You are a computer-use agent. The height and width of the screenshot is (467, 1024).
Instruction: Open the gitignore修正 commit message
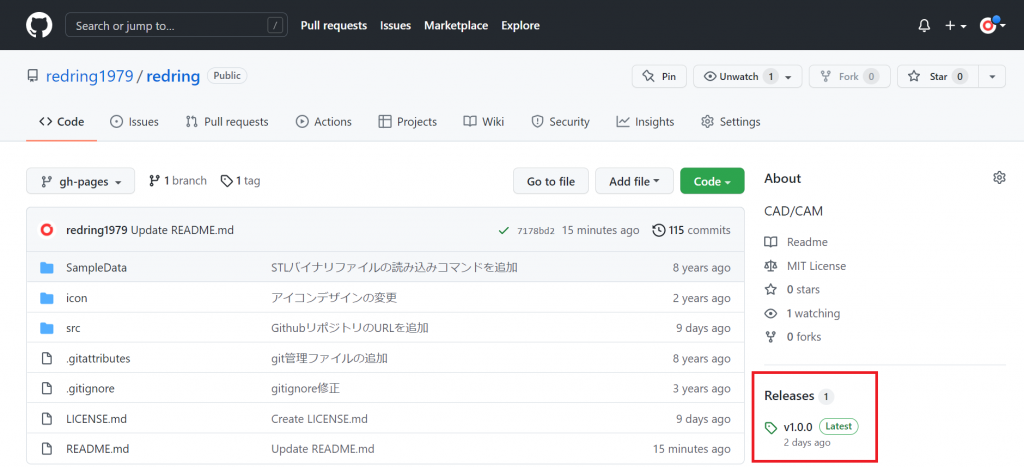[306, 389]
